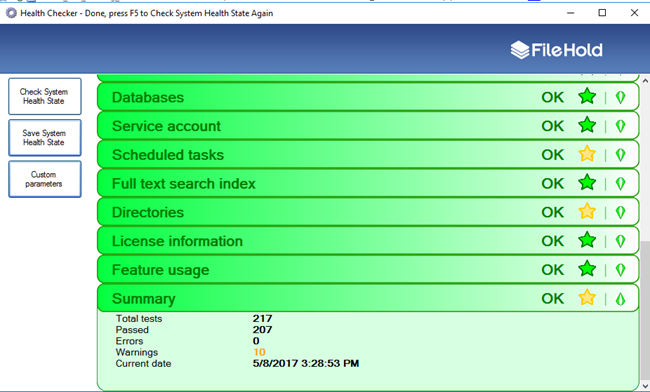
Task: Click the yellow star in the Directories row
Action: click(x=587, y=212)
